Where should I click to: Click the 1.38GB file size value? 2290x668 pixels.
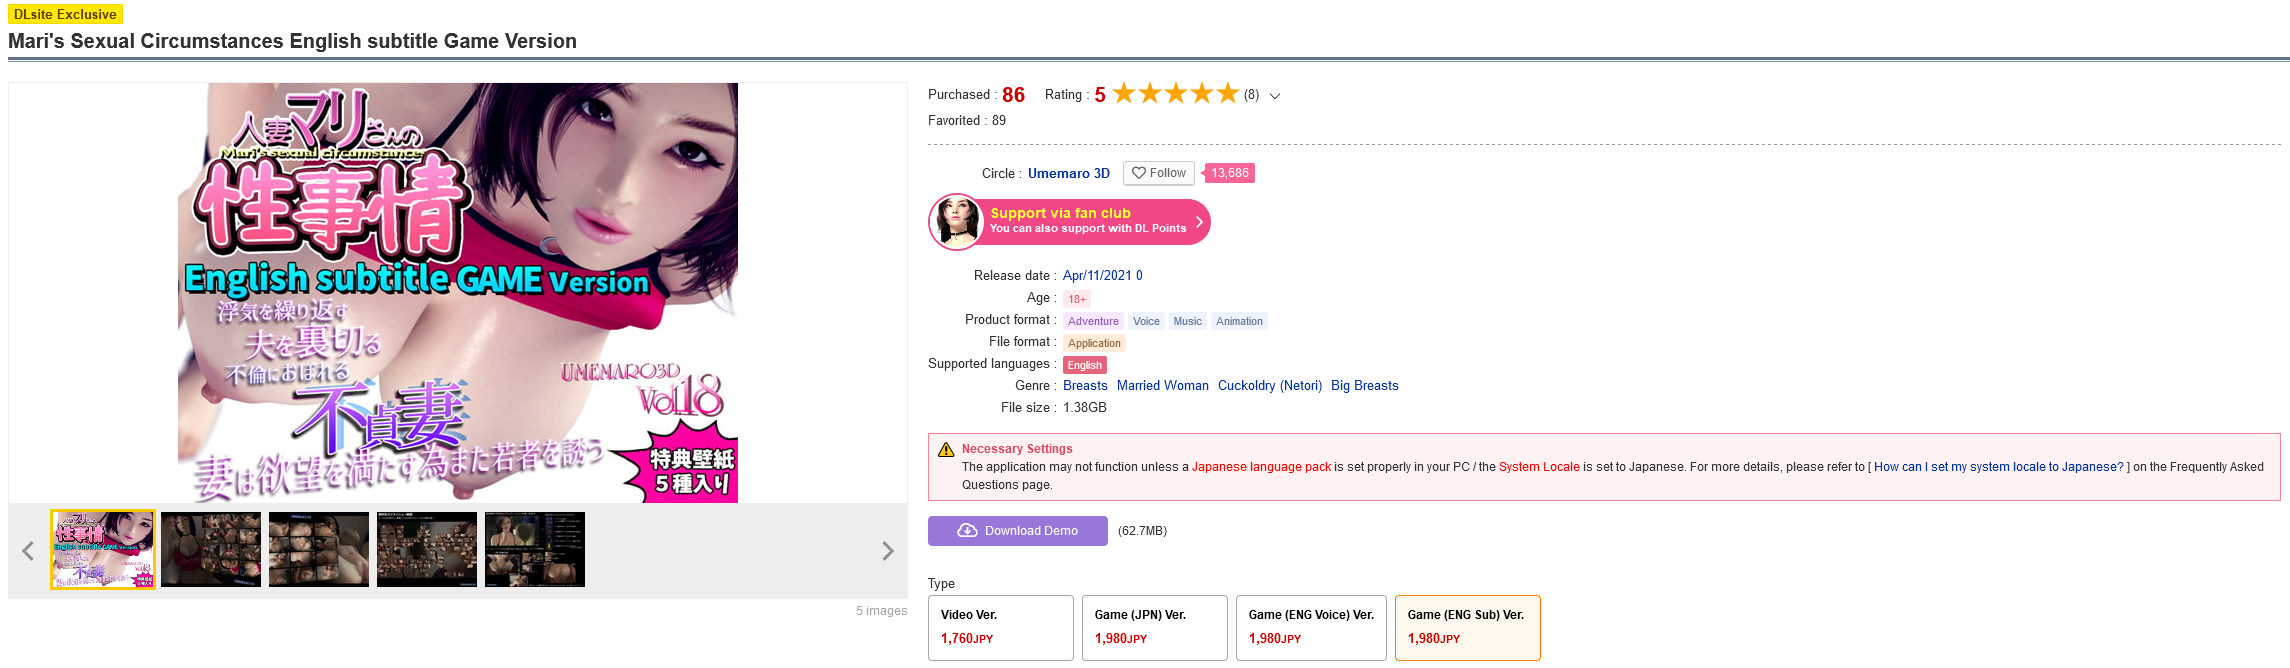(1085, 408)
